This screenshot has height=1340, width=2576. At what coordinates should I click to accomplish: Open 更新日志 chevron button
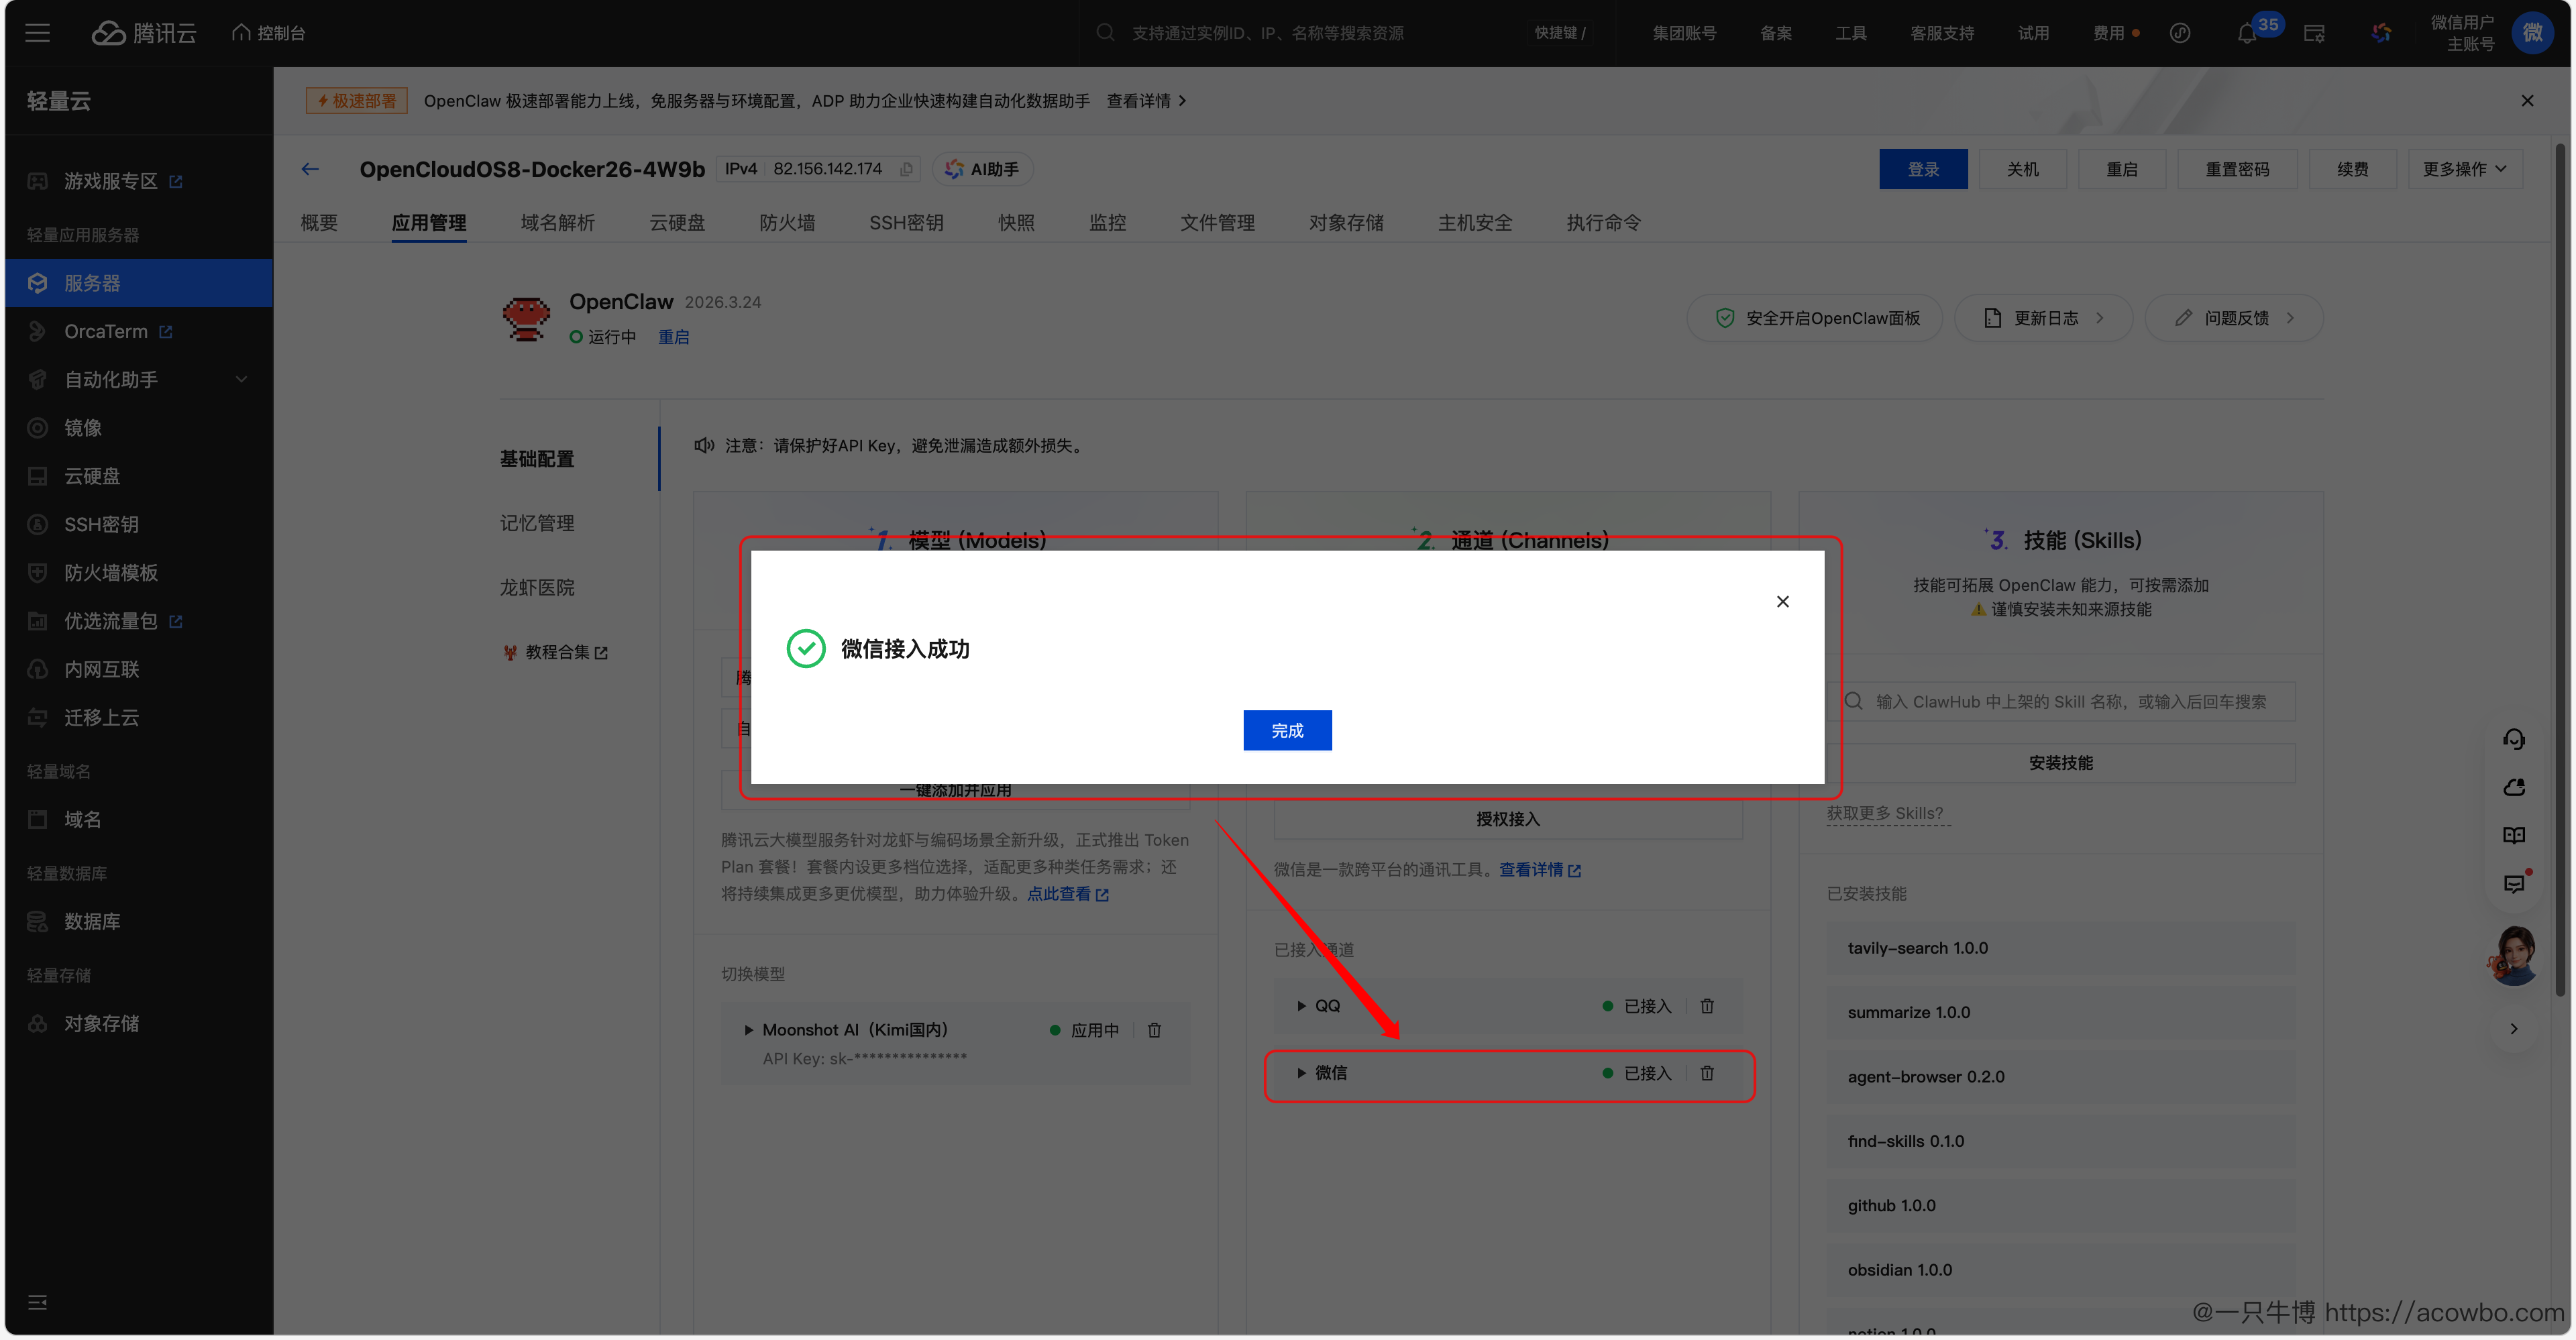pos(2043,318)
